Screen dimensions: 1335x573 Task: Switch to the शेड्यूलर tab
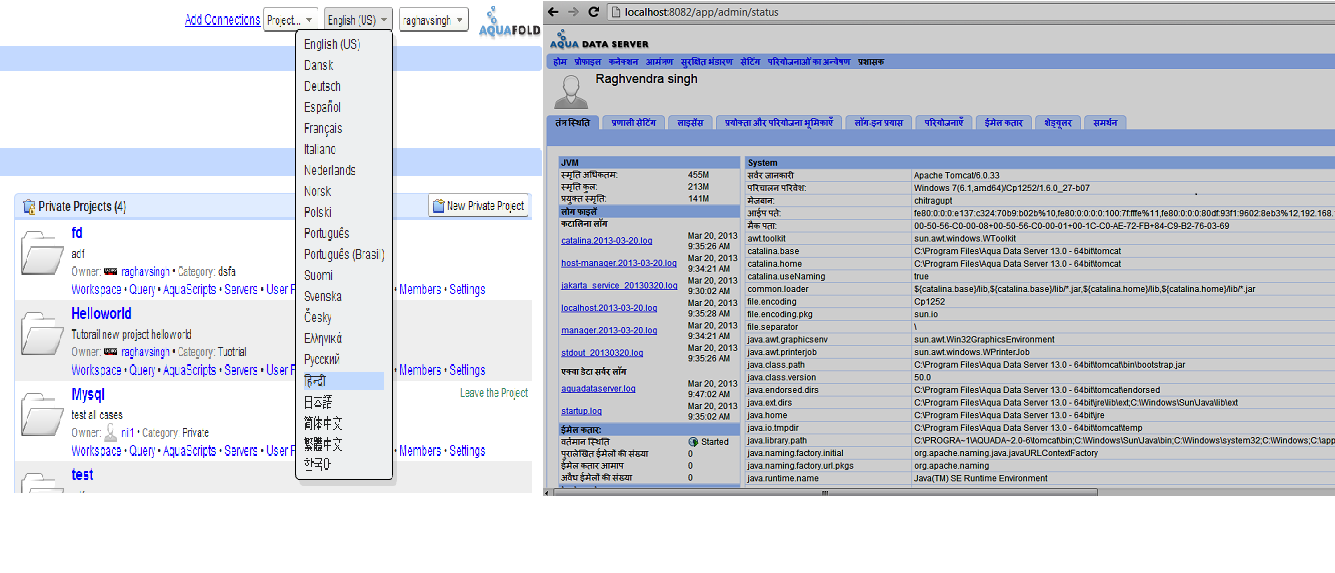pos(1058,122)
